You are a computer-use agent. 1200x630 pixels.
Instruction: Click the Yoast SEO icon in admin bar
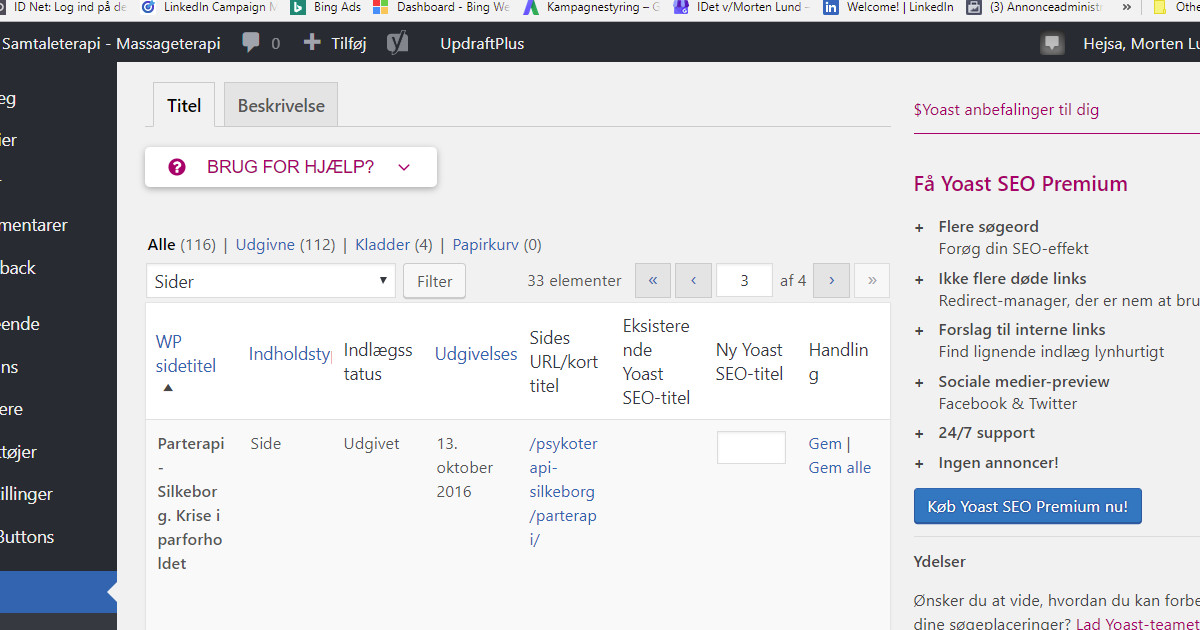click(397, 43)
